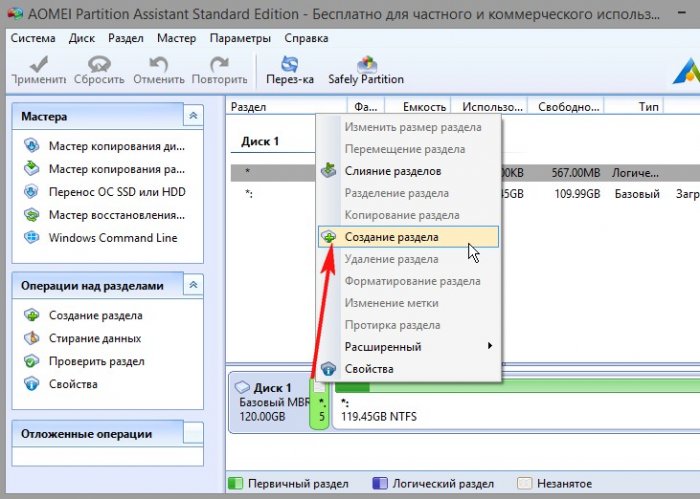
Task: Select the row showing 109.99GB free
Action: [x=465, y=194]
